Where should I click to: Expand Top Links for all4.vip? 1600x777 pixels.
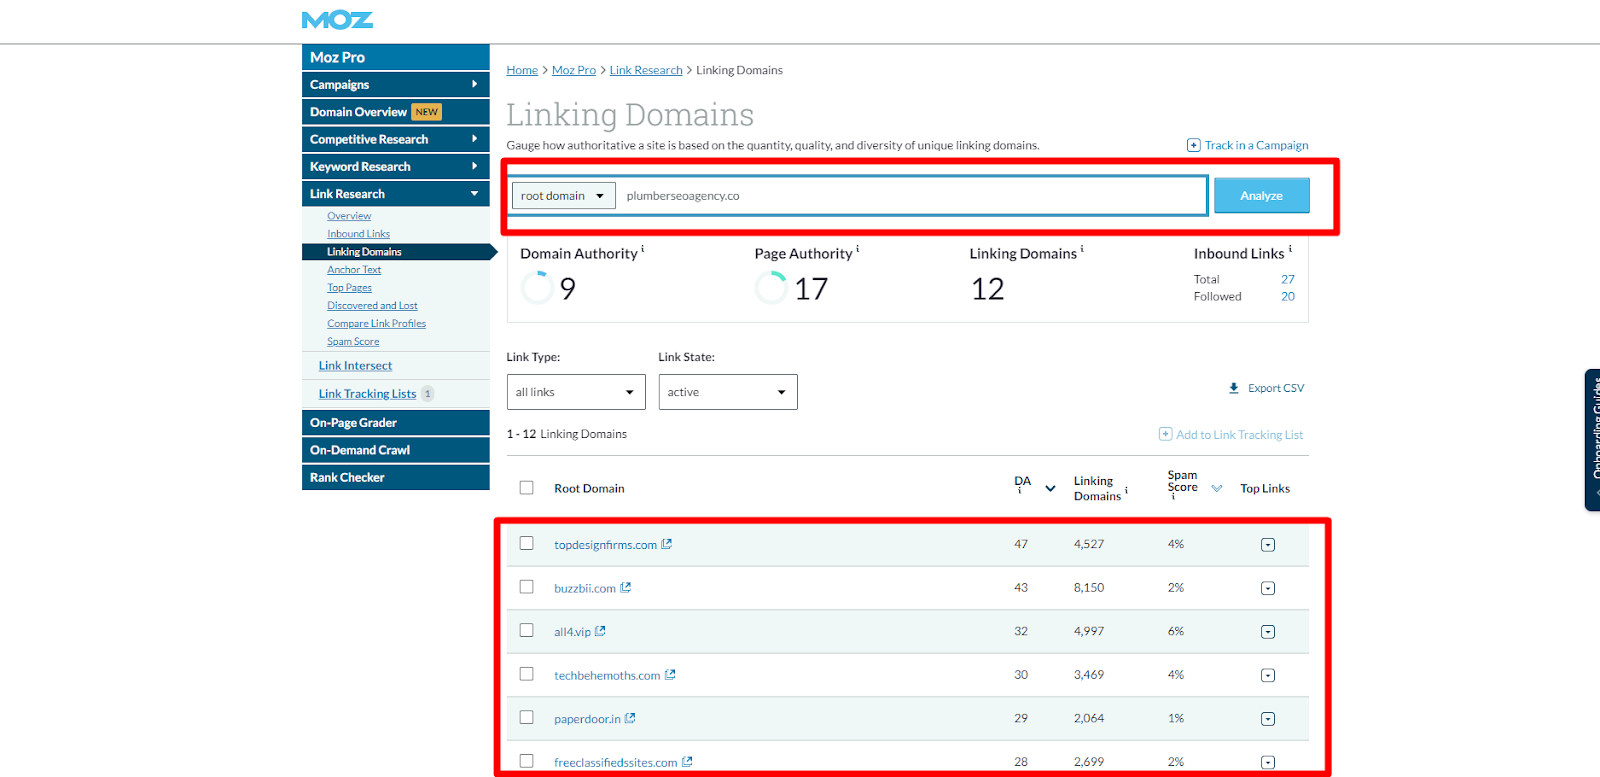[1268, 632]
